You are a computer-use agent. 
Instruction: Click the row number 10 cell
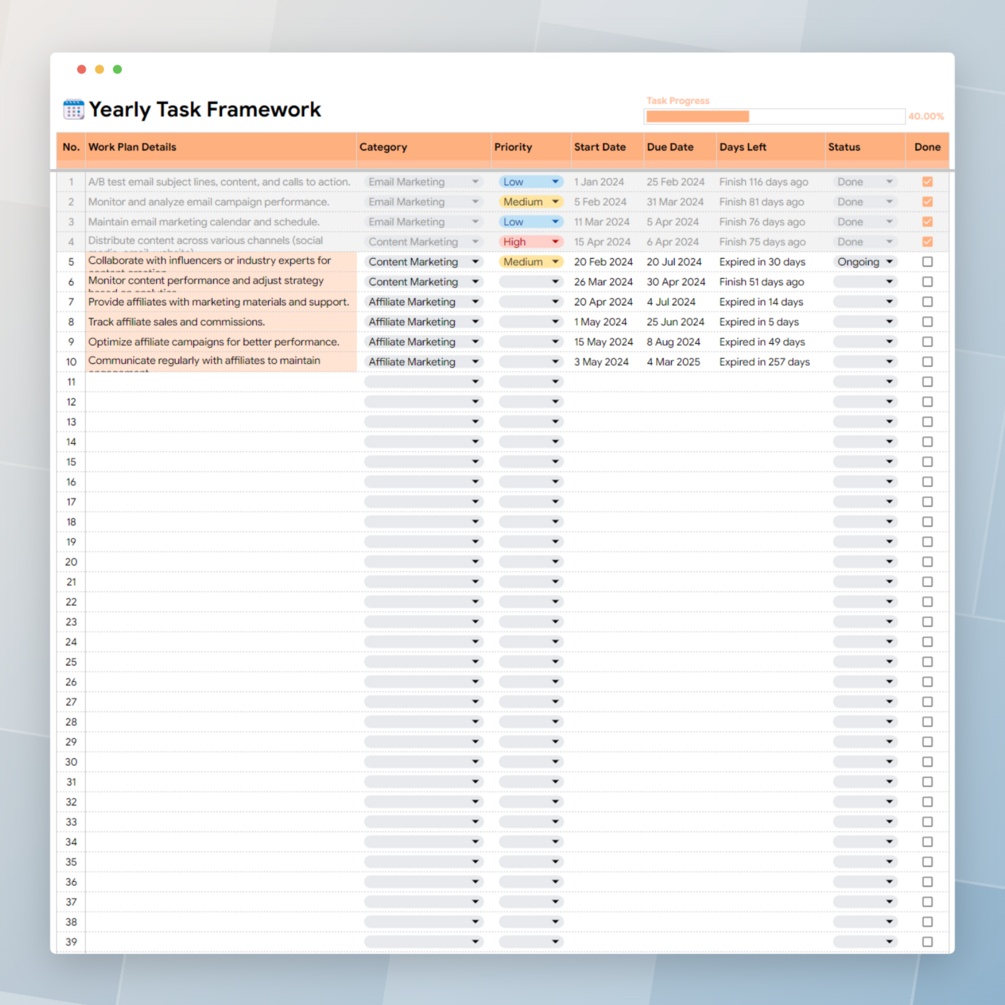pyautogui.click(x=71, y=361)
